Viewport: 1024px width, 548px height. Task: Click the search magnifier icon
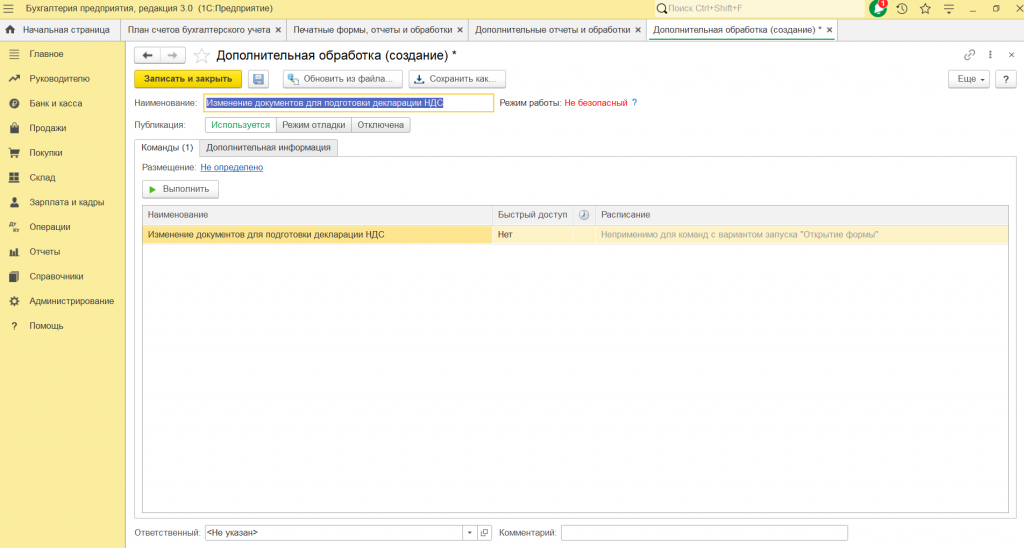point(662,8)
